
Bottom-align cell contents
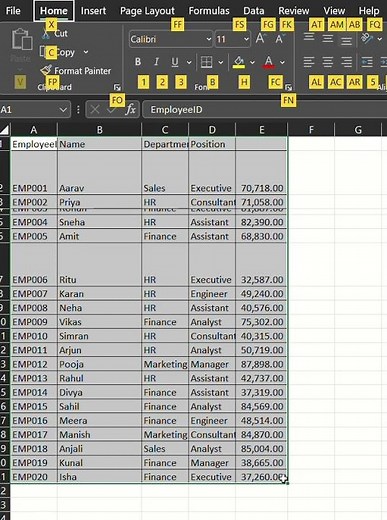click(346, 41)
